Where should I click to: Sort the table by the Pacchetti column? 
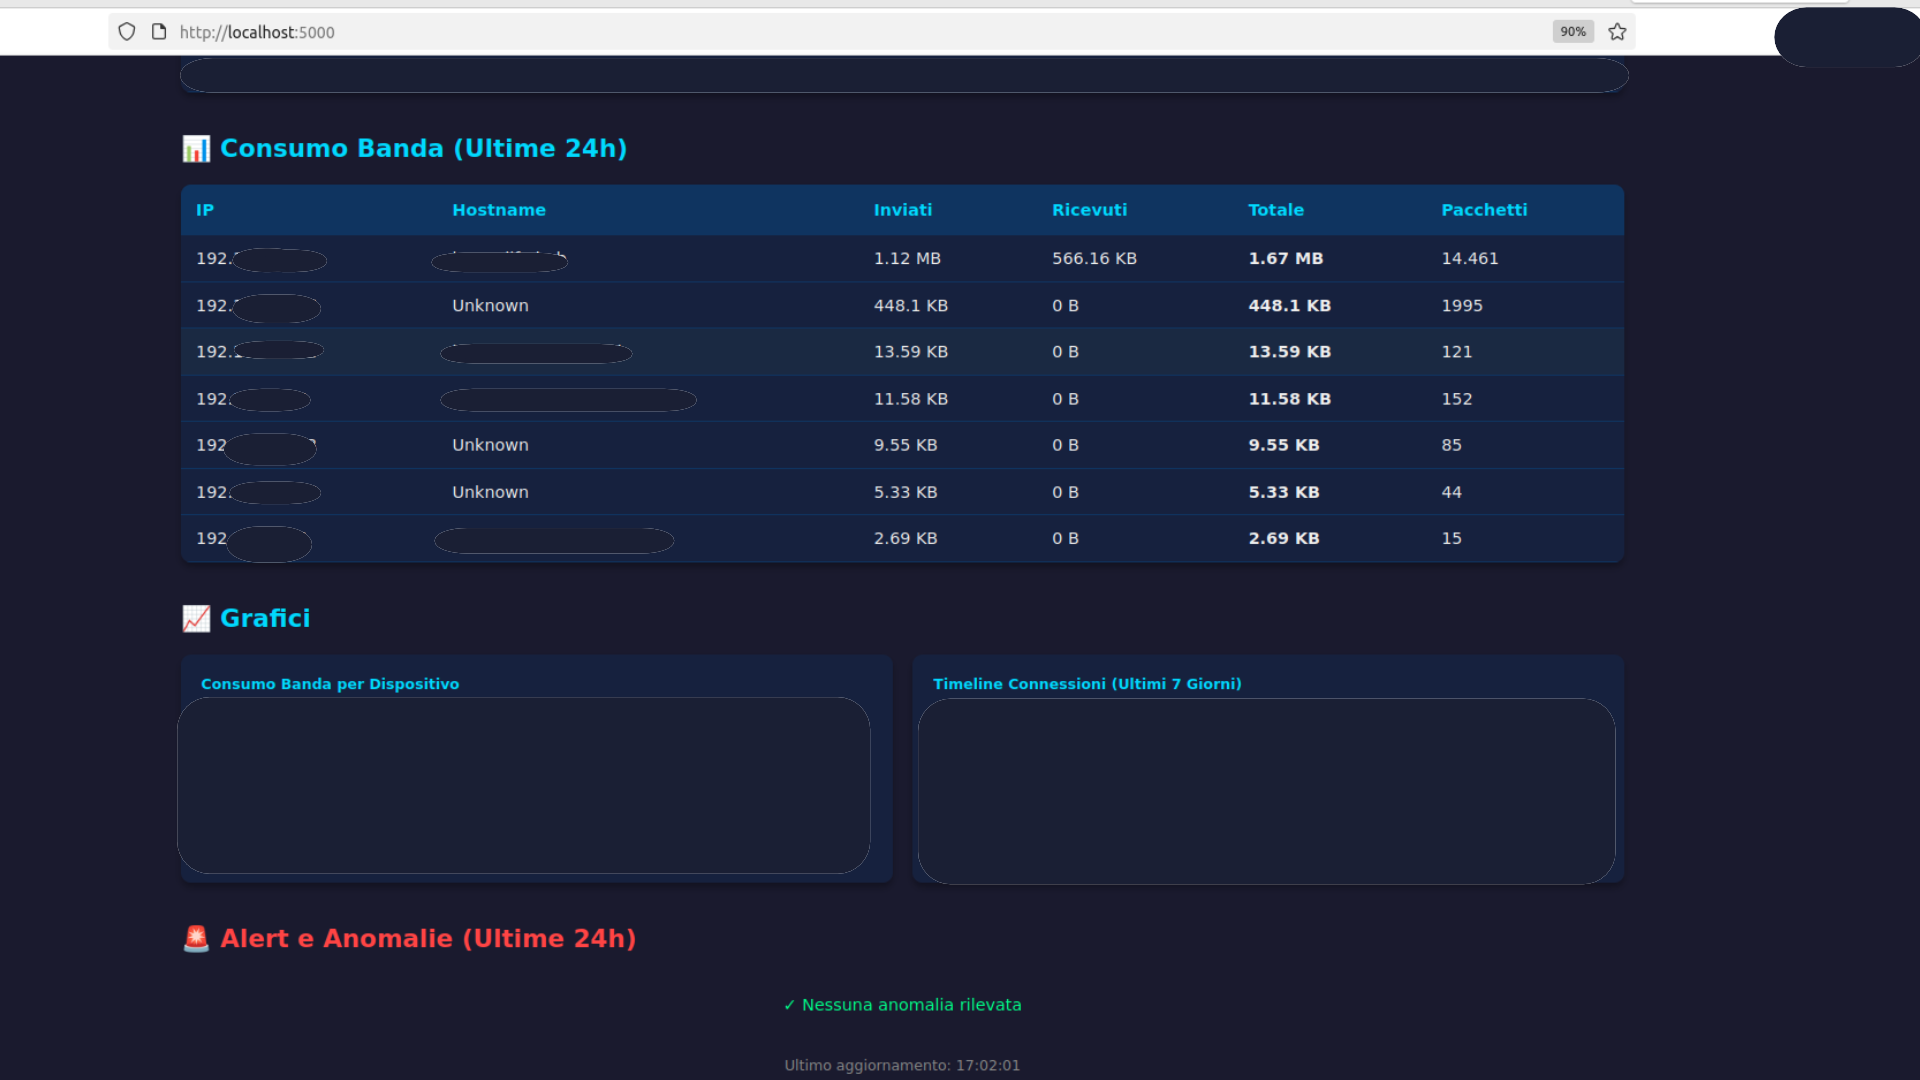1484,209
